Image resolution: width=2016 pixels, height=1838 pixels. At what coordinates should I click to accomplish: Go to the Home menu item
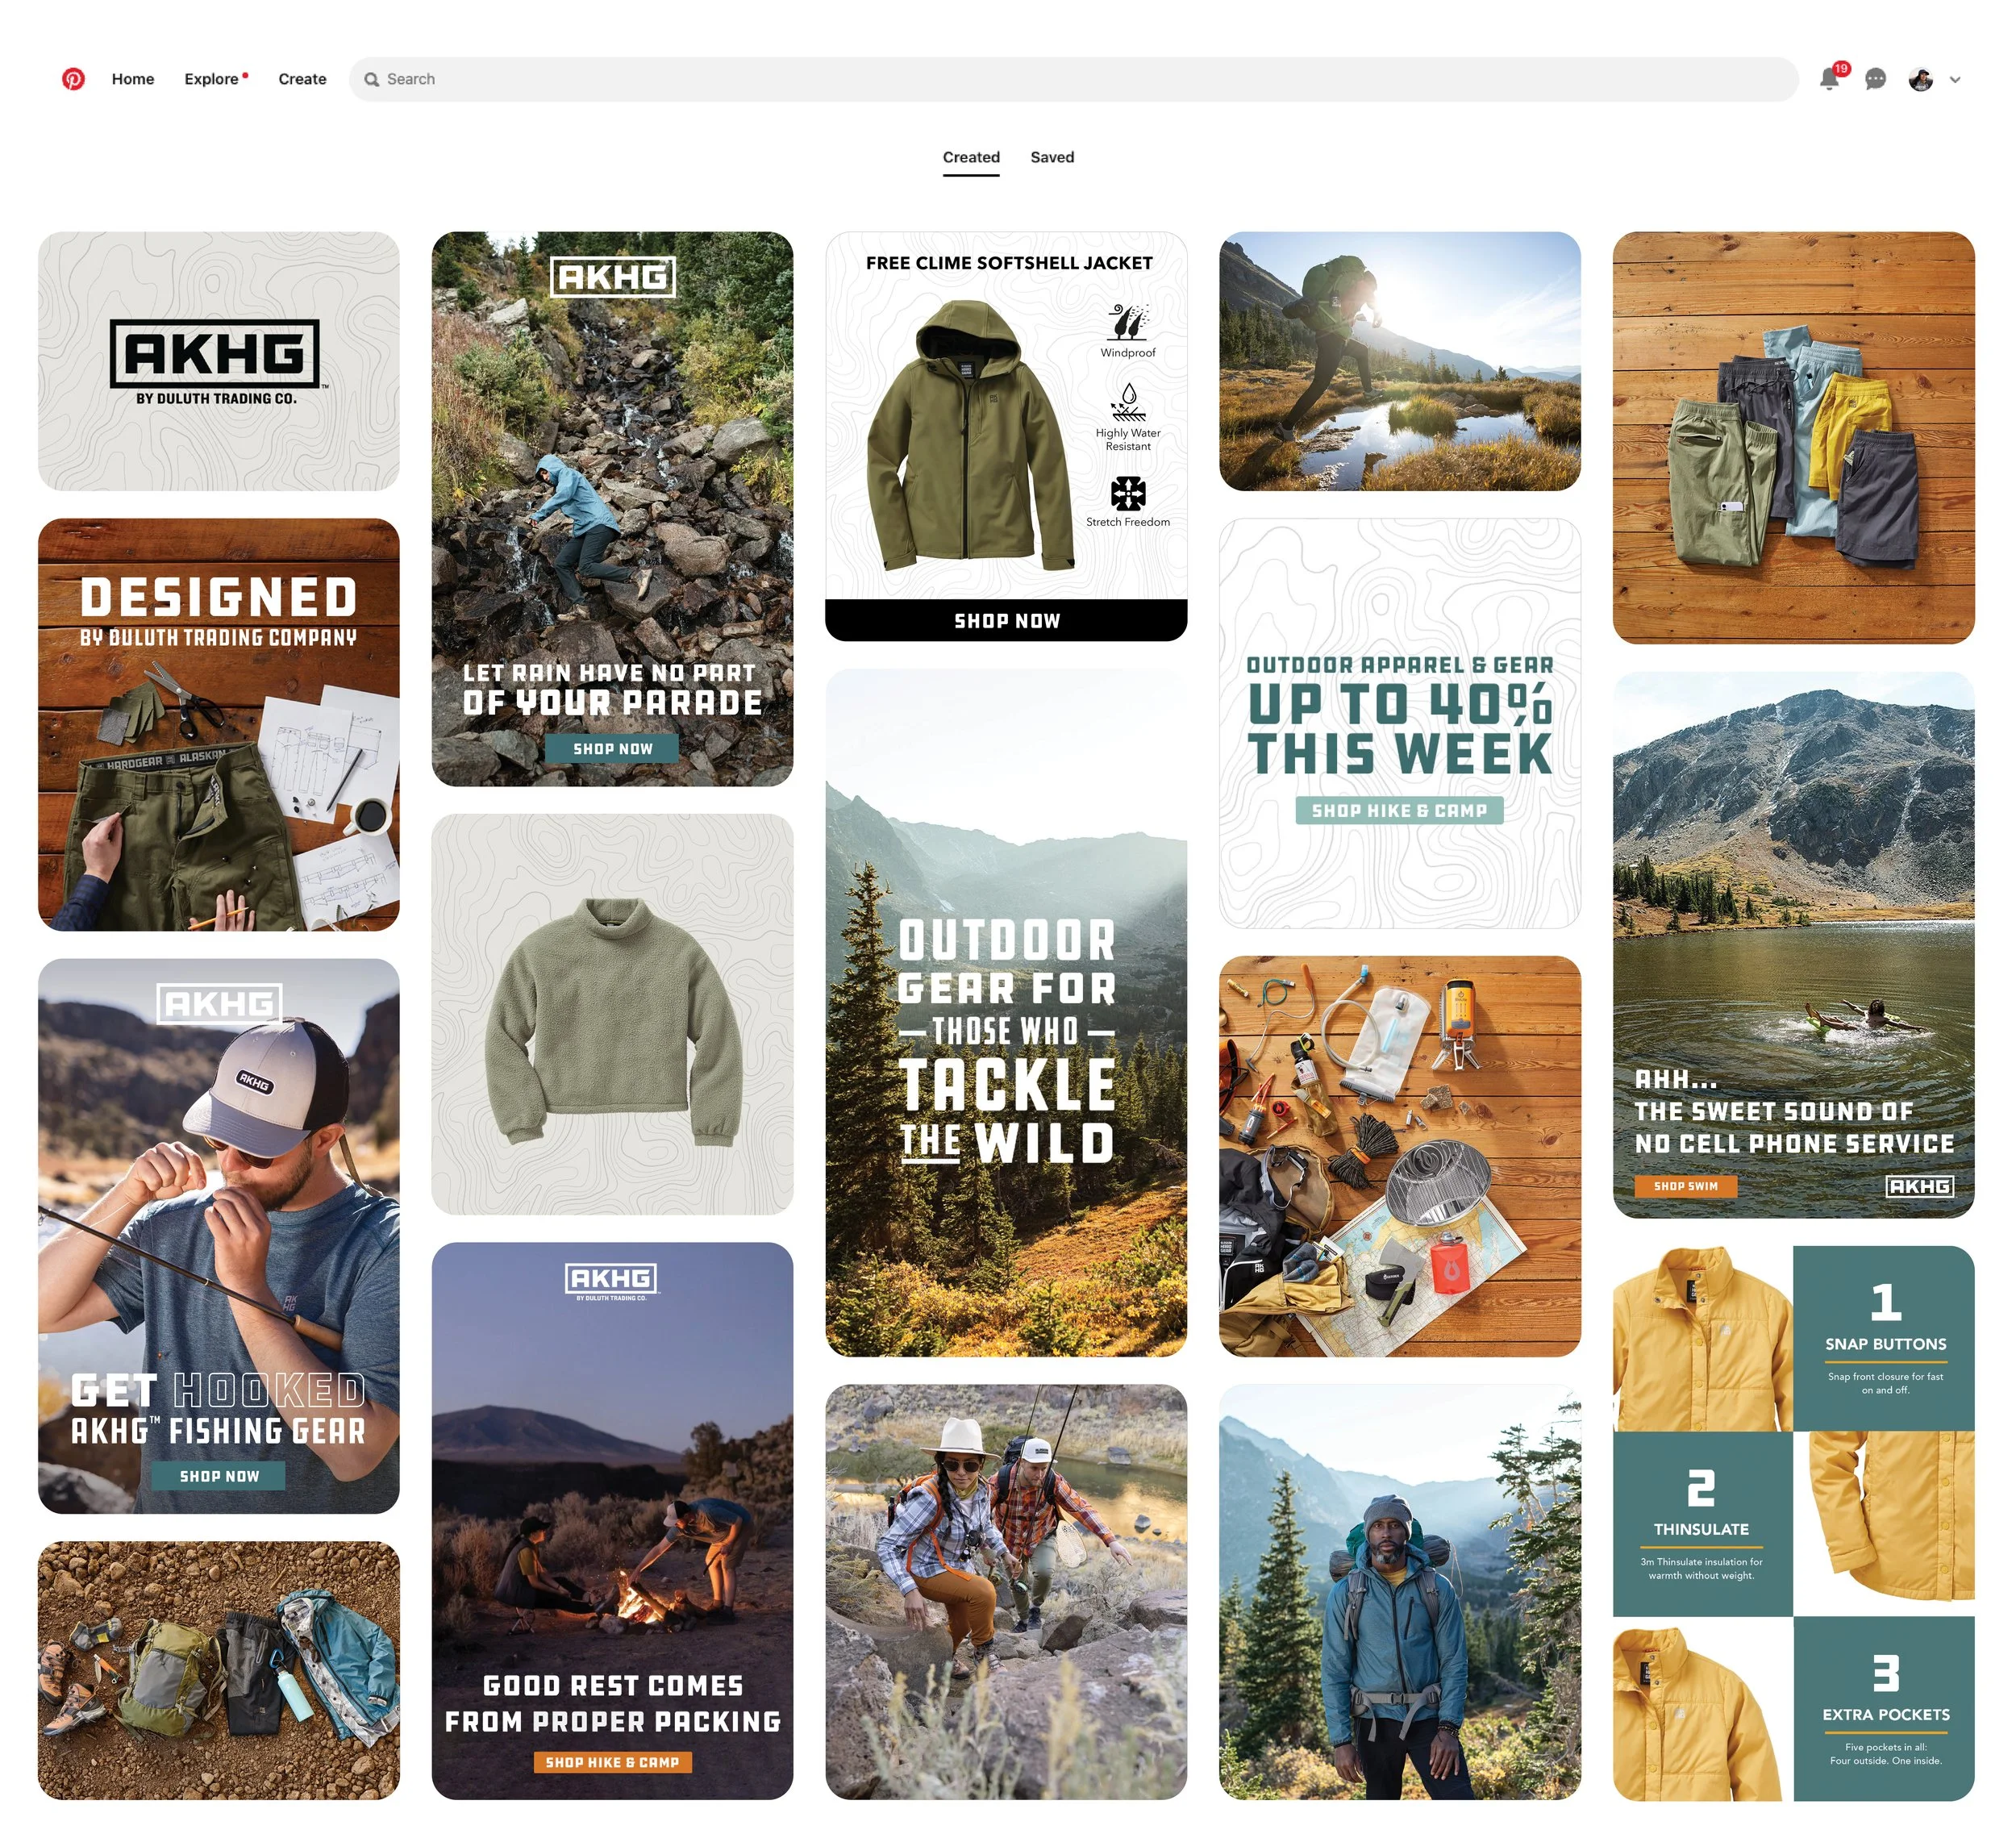pyautogui.click(x=133, y=79)
